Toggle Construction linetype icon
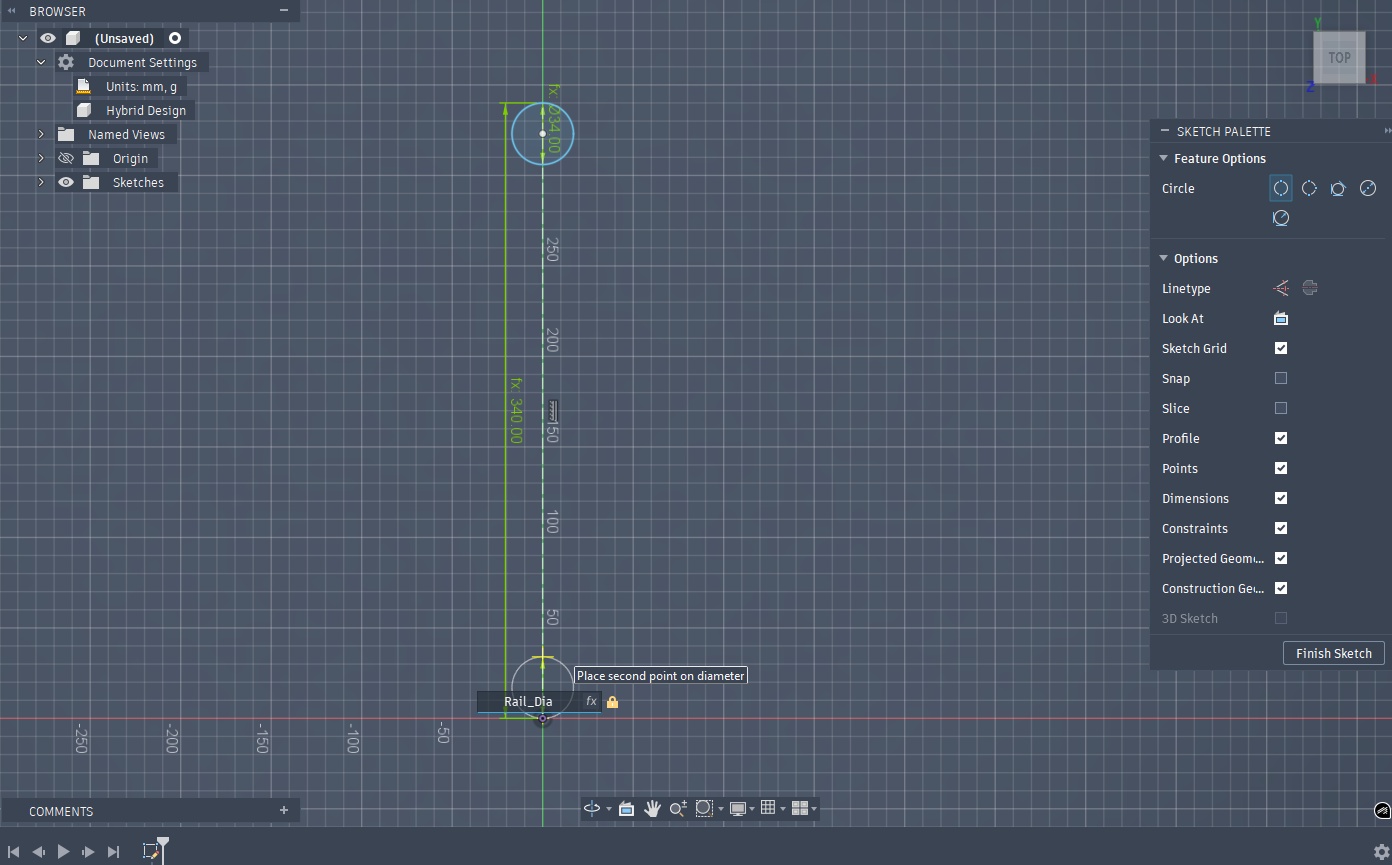This screenshot has height=865, width=1392. coord(1281,288)
